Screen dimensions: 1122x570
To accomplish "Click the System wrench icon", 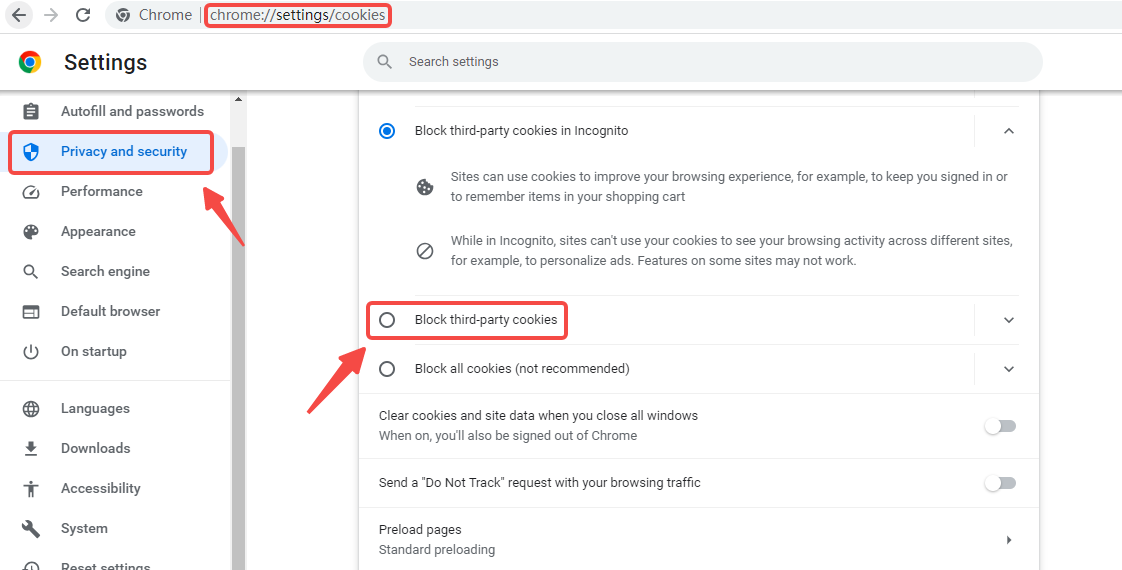I will (31, 529).
